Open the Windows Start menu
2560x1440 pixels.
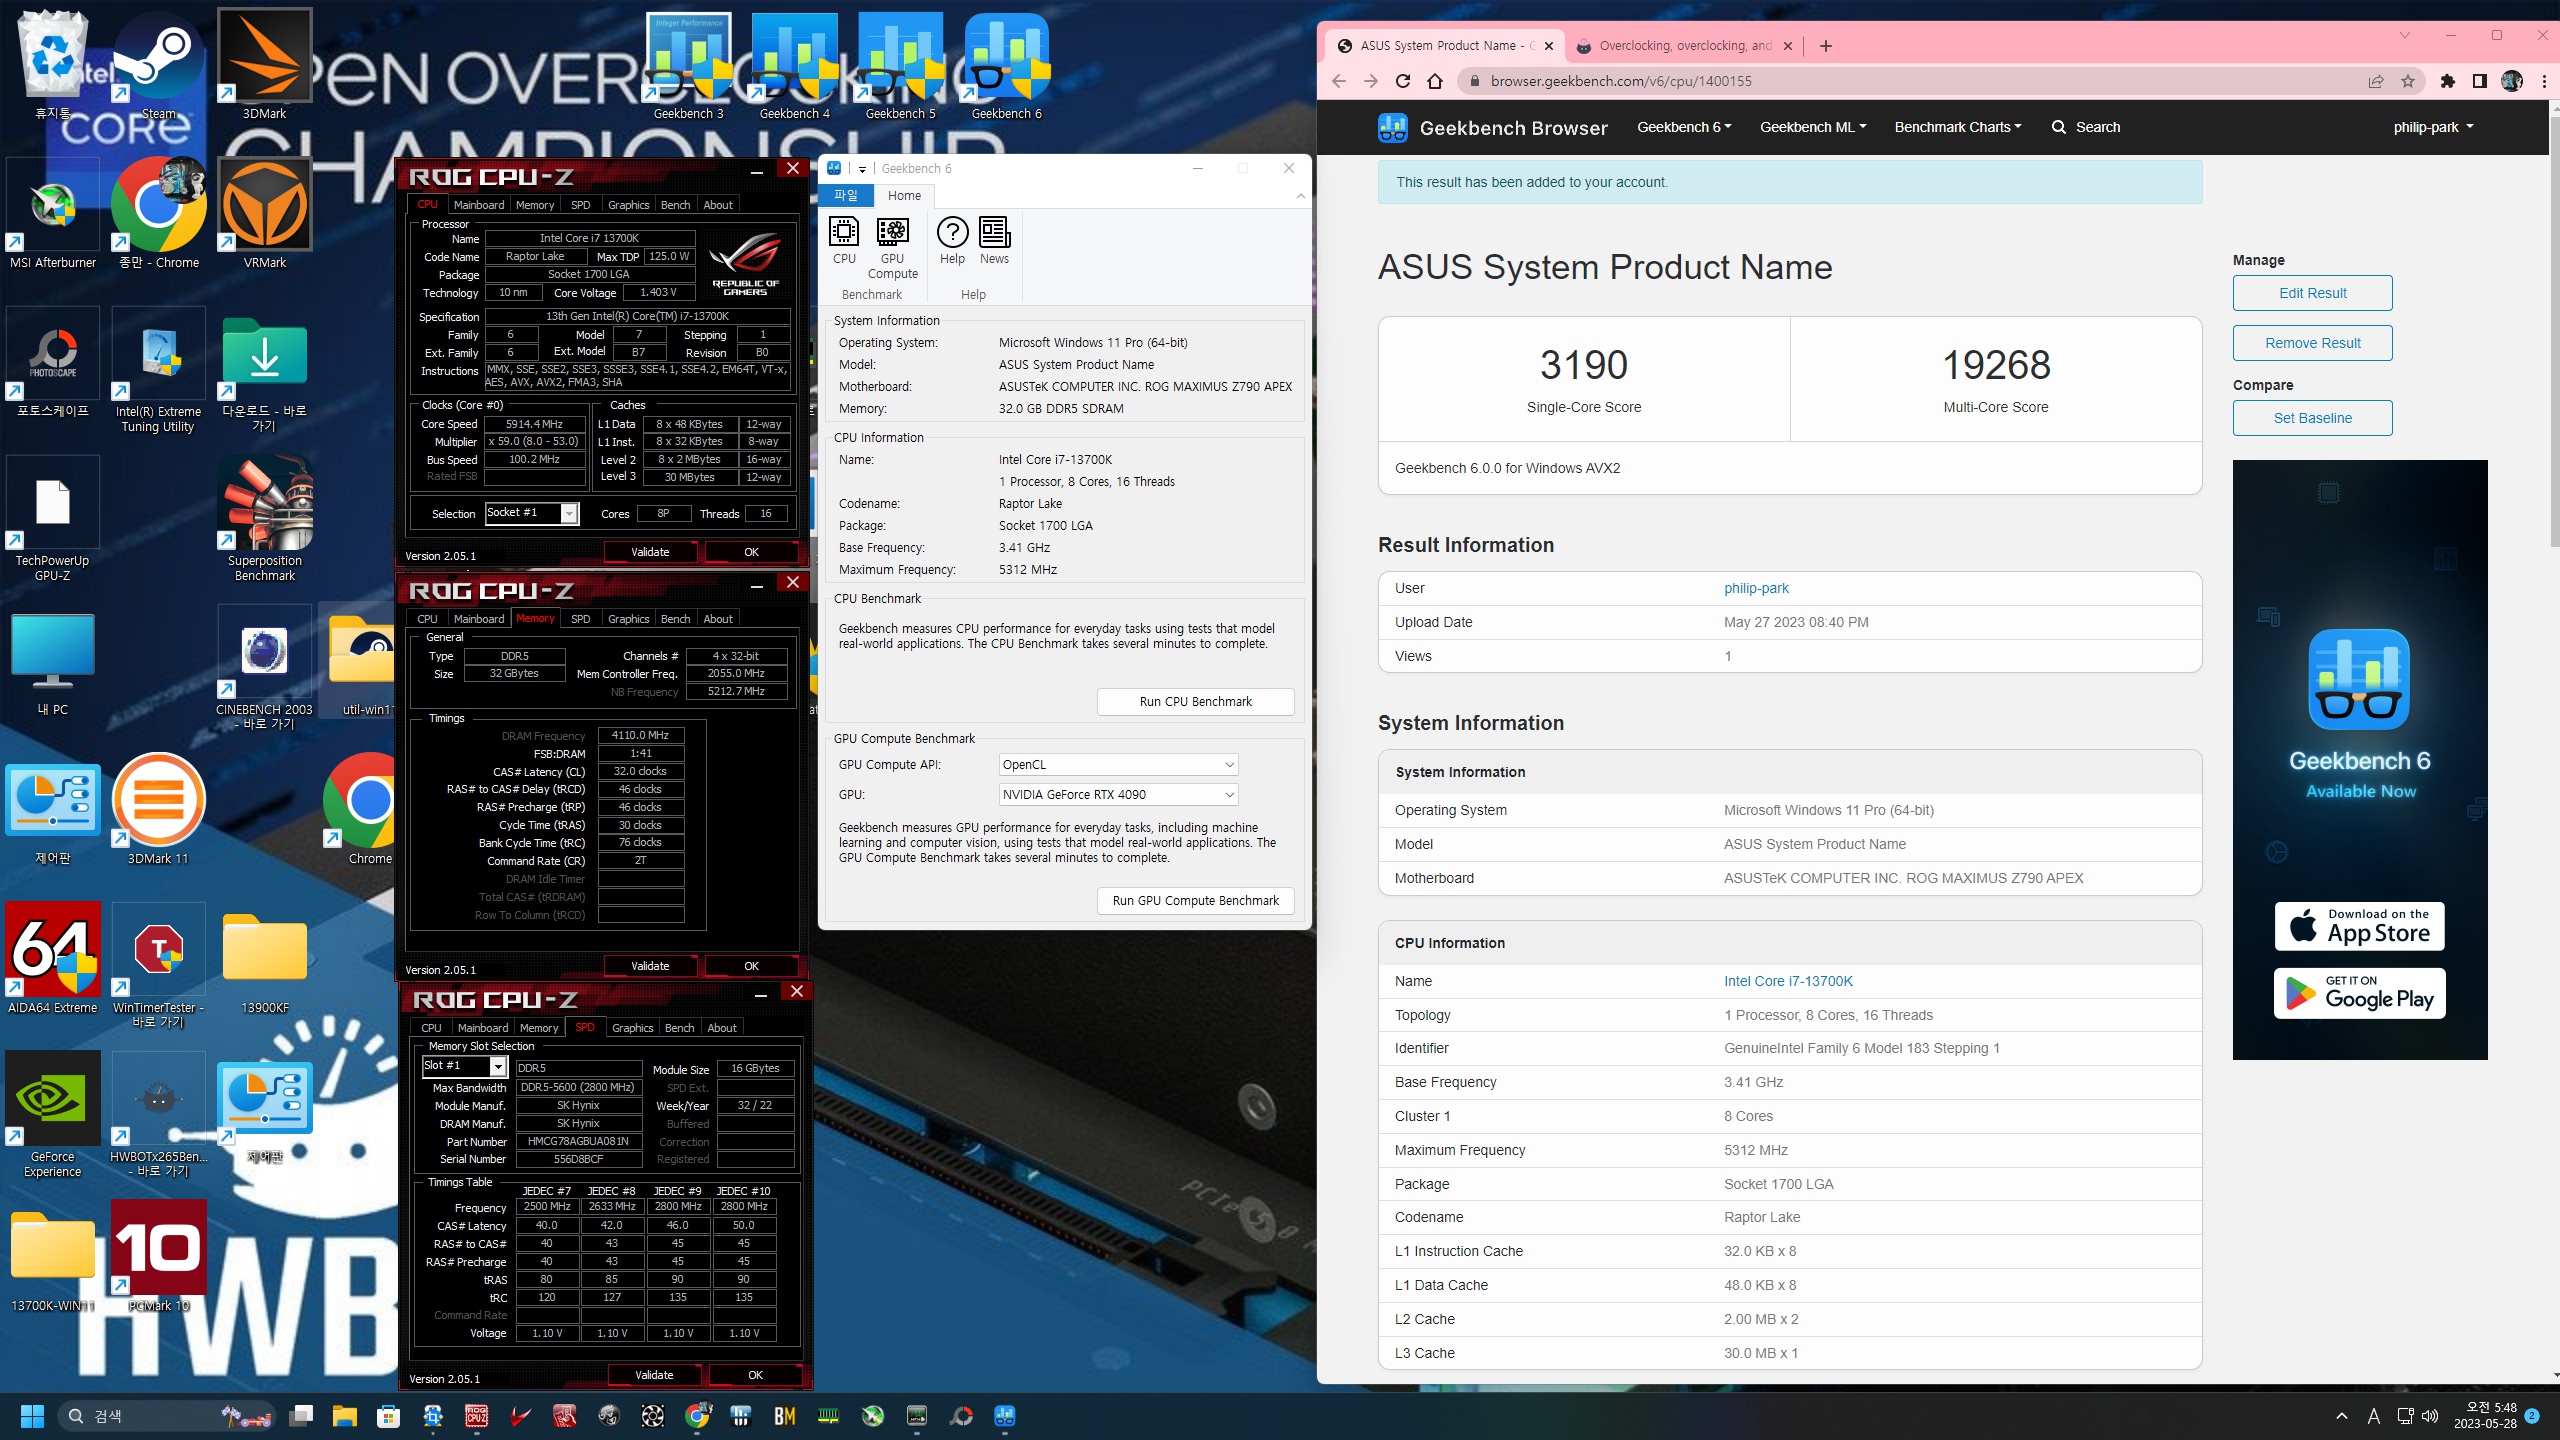tap(32, 1416)
